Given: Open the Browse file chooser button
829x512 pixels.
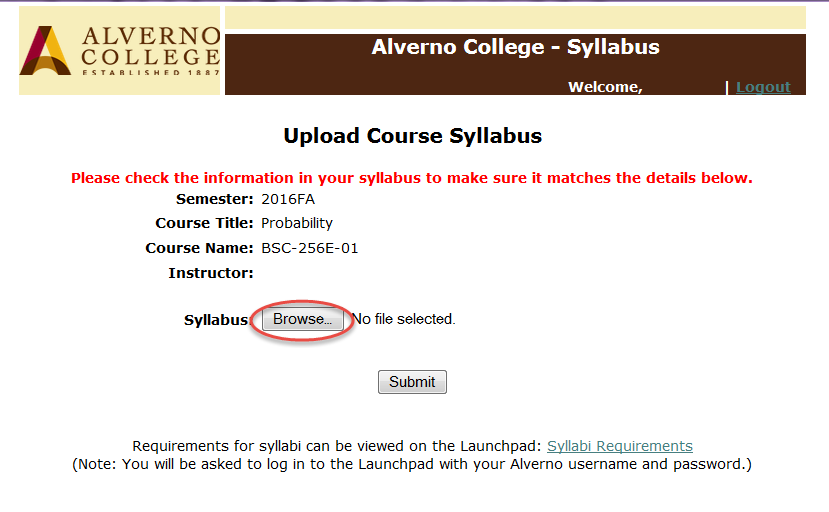Looking at the screenshot, I should (x=302, y=319).
